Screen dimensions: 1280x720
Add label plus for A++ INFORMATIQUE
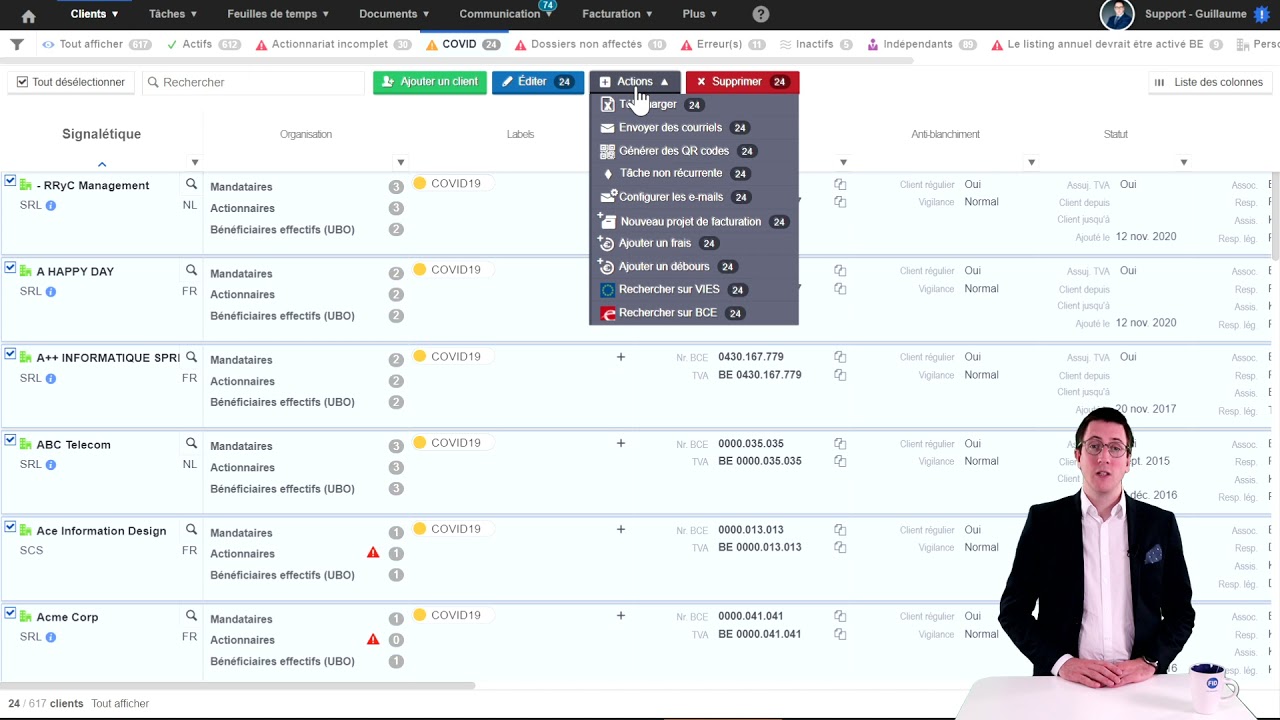620,357
